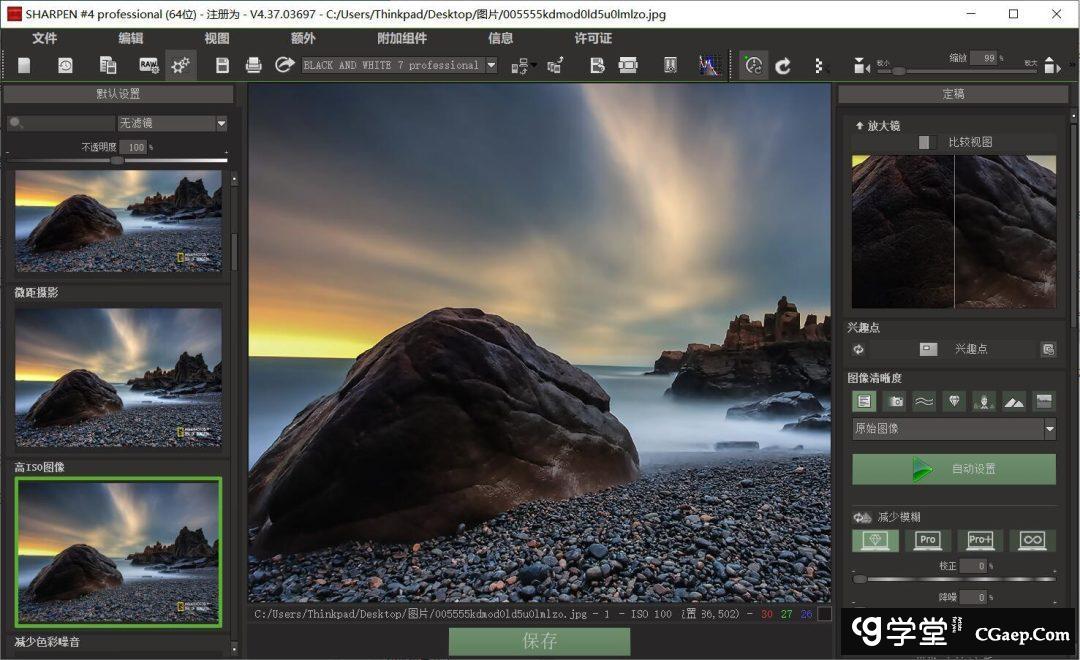
Task: Open the 文件 menu
Action: (45, 38)
